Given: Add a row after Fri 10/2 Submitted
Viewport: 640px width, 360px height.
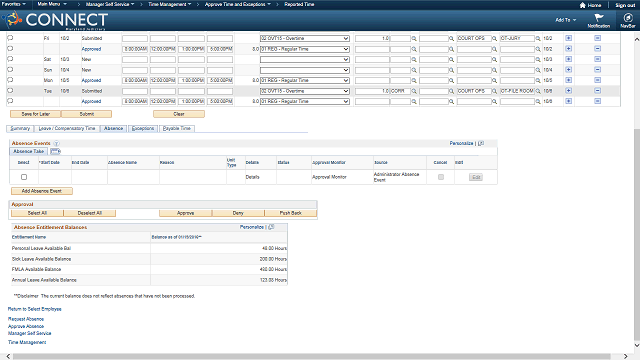Looking at the screenshot, I should point(568,38).
